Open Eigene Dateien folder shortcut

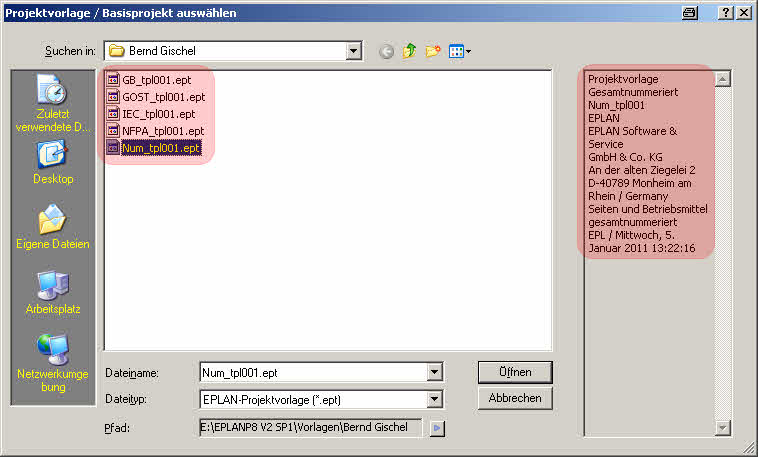(x=53, y=227)
